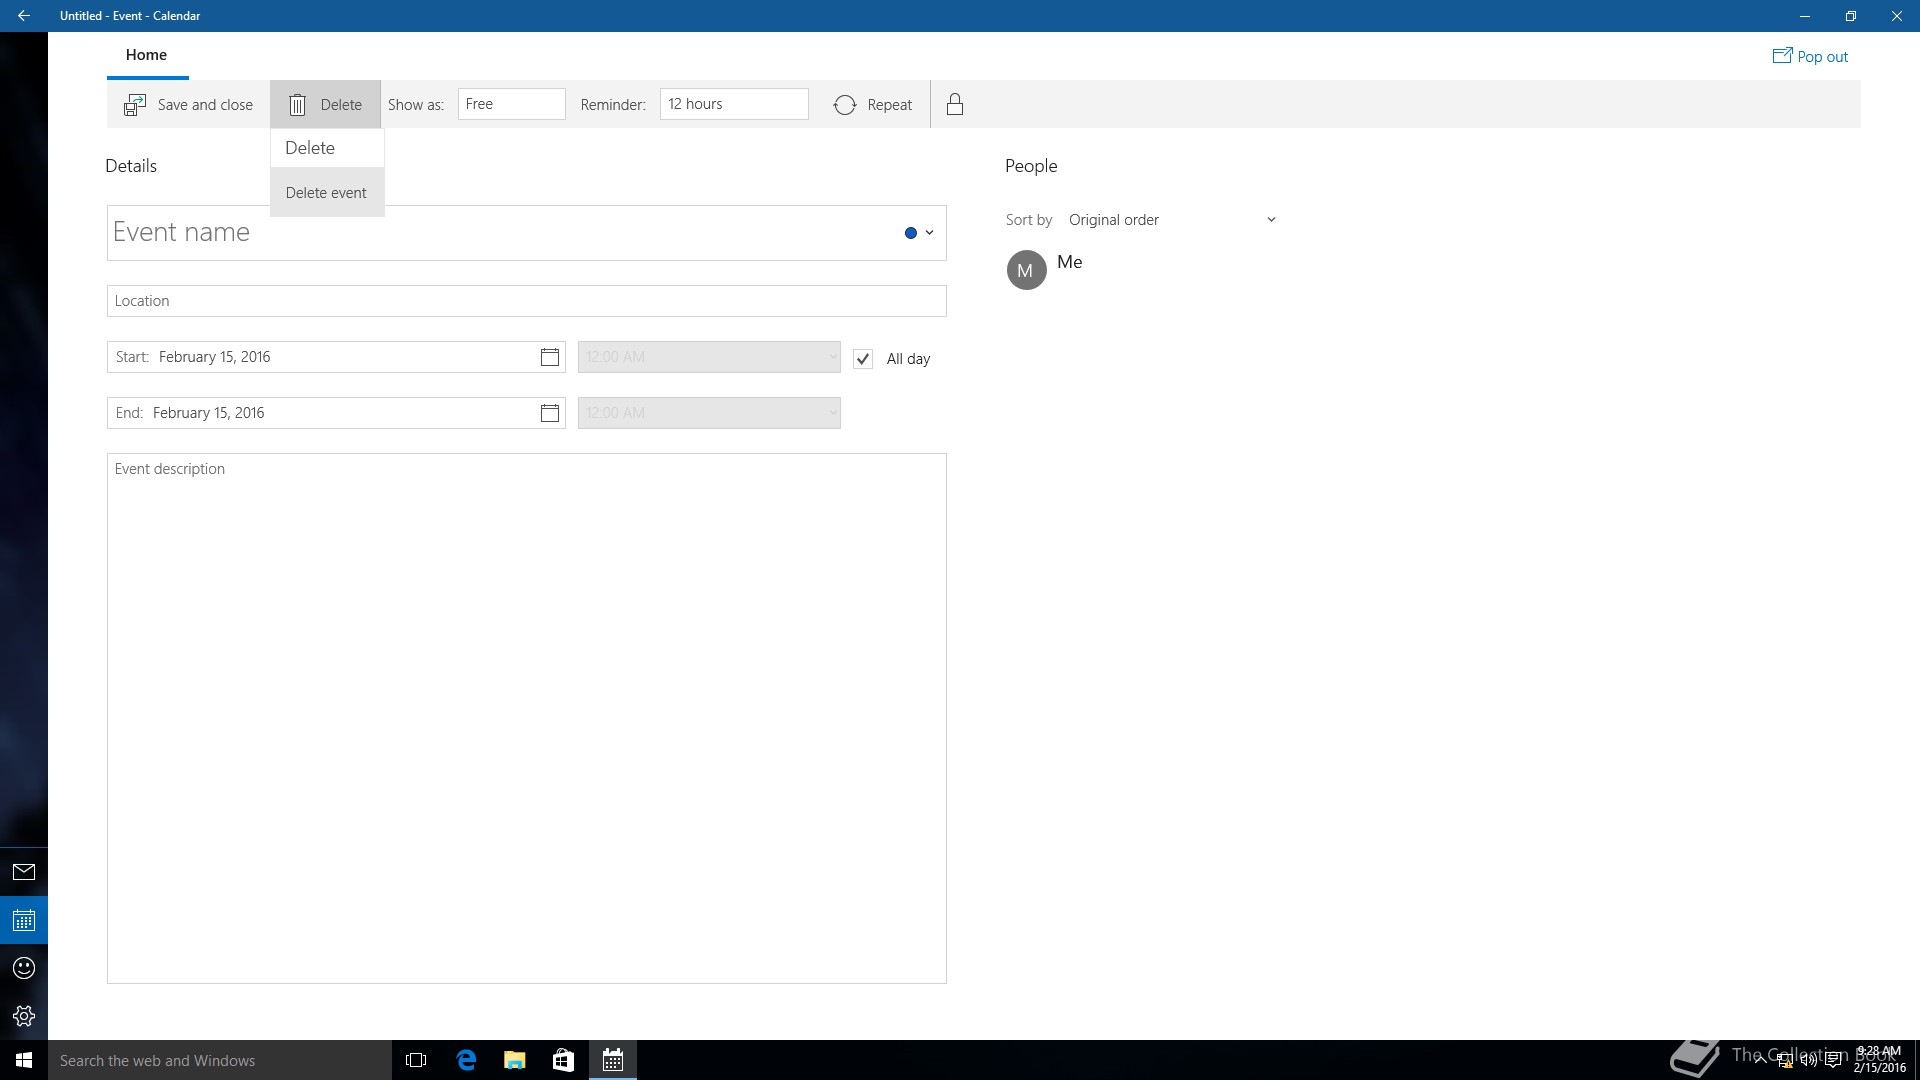
Task: Open End date calendar picker icon
Action: point(549,413)
